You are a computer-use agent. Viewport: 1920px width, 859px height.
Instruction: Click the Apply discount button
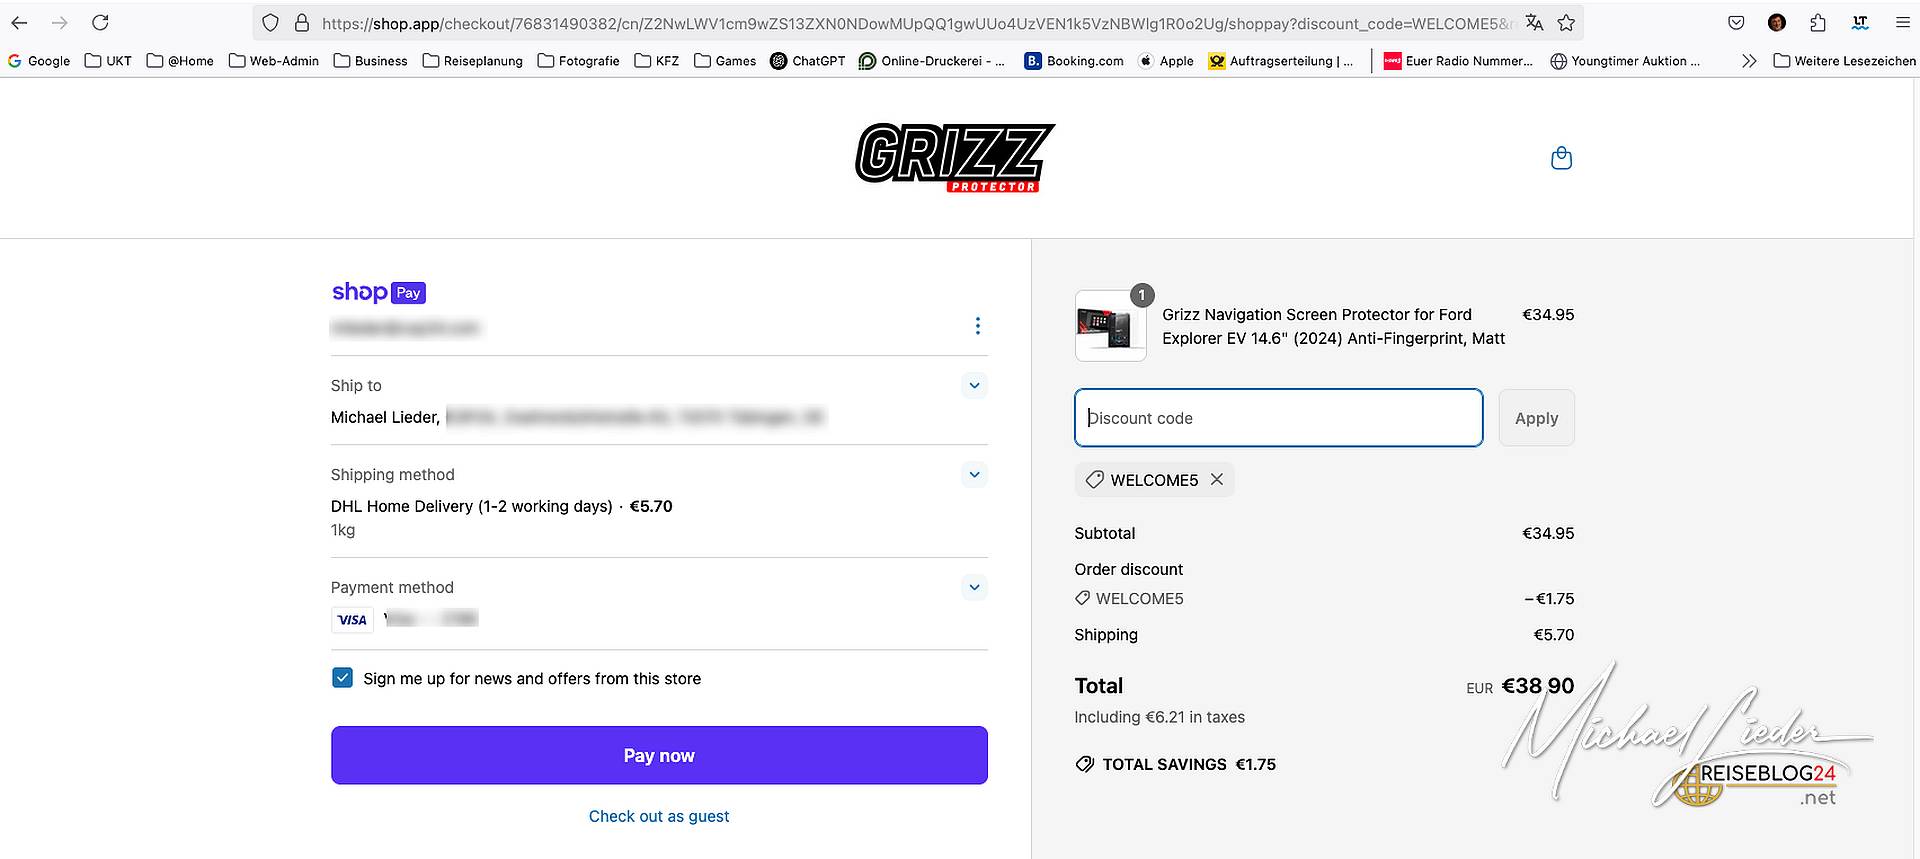pyautogui.click(x=1536, y=418)
